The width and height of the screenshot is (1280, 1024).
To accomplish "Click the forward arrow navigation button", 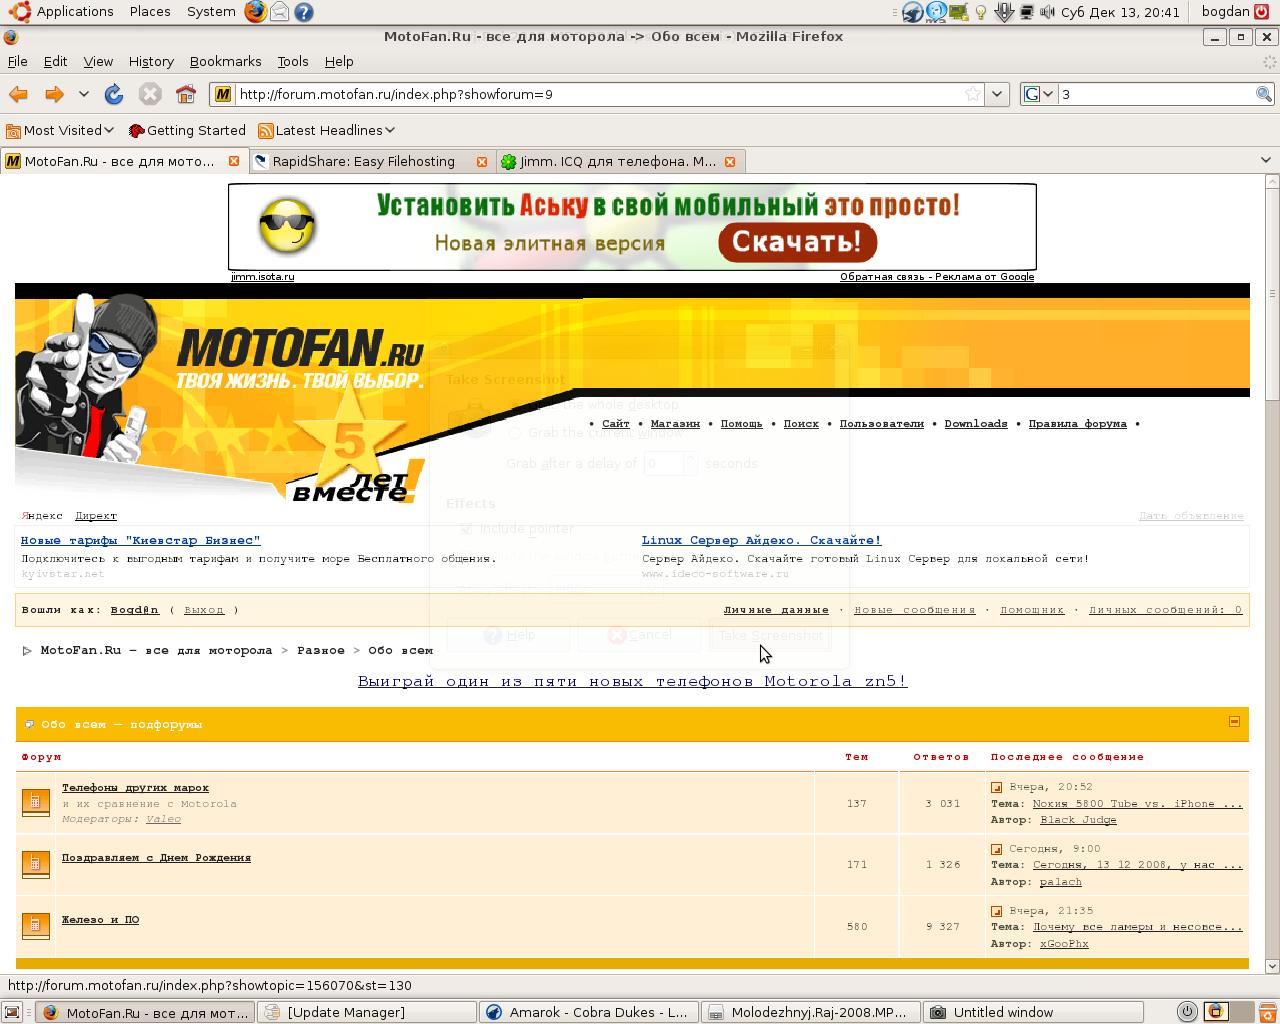I will point(54,94).
